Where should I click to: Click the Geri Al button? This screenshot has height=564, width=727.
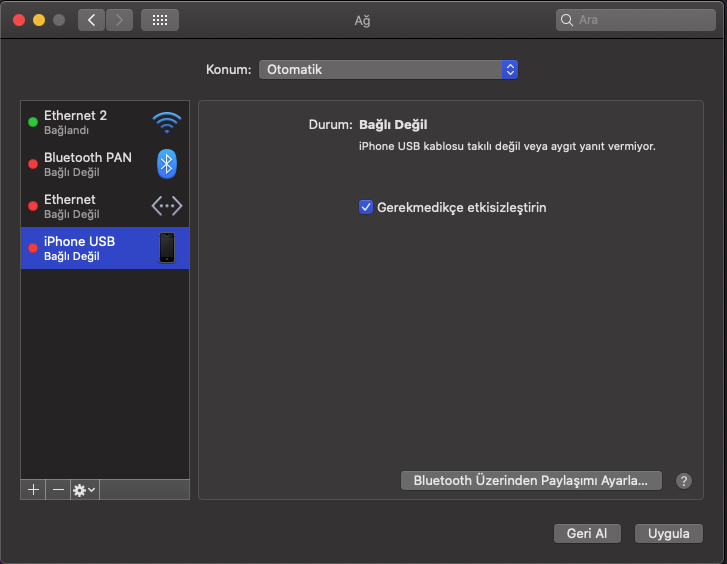(x=587, y=534)
